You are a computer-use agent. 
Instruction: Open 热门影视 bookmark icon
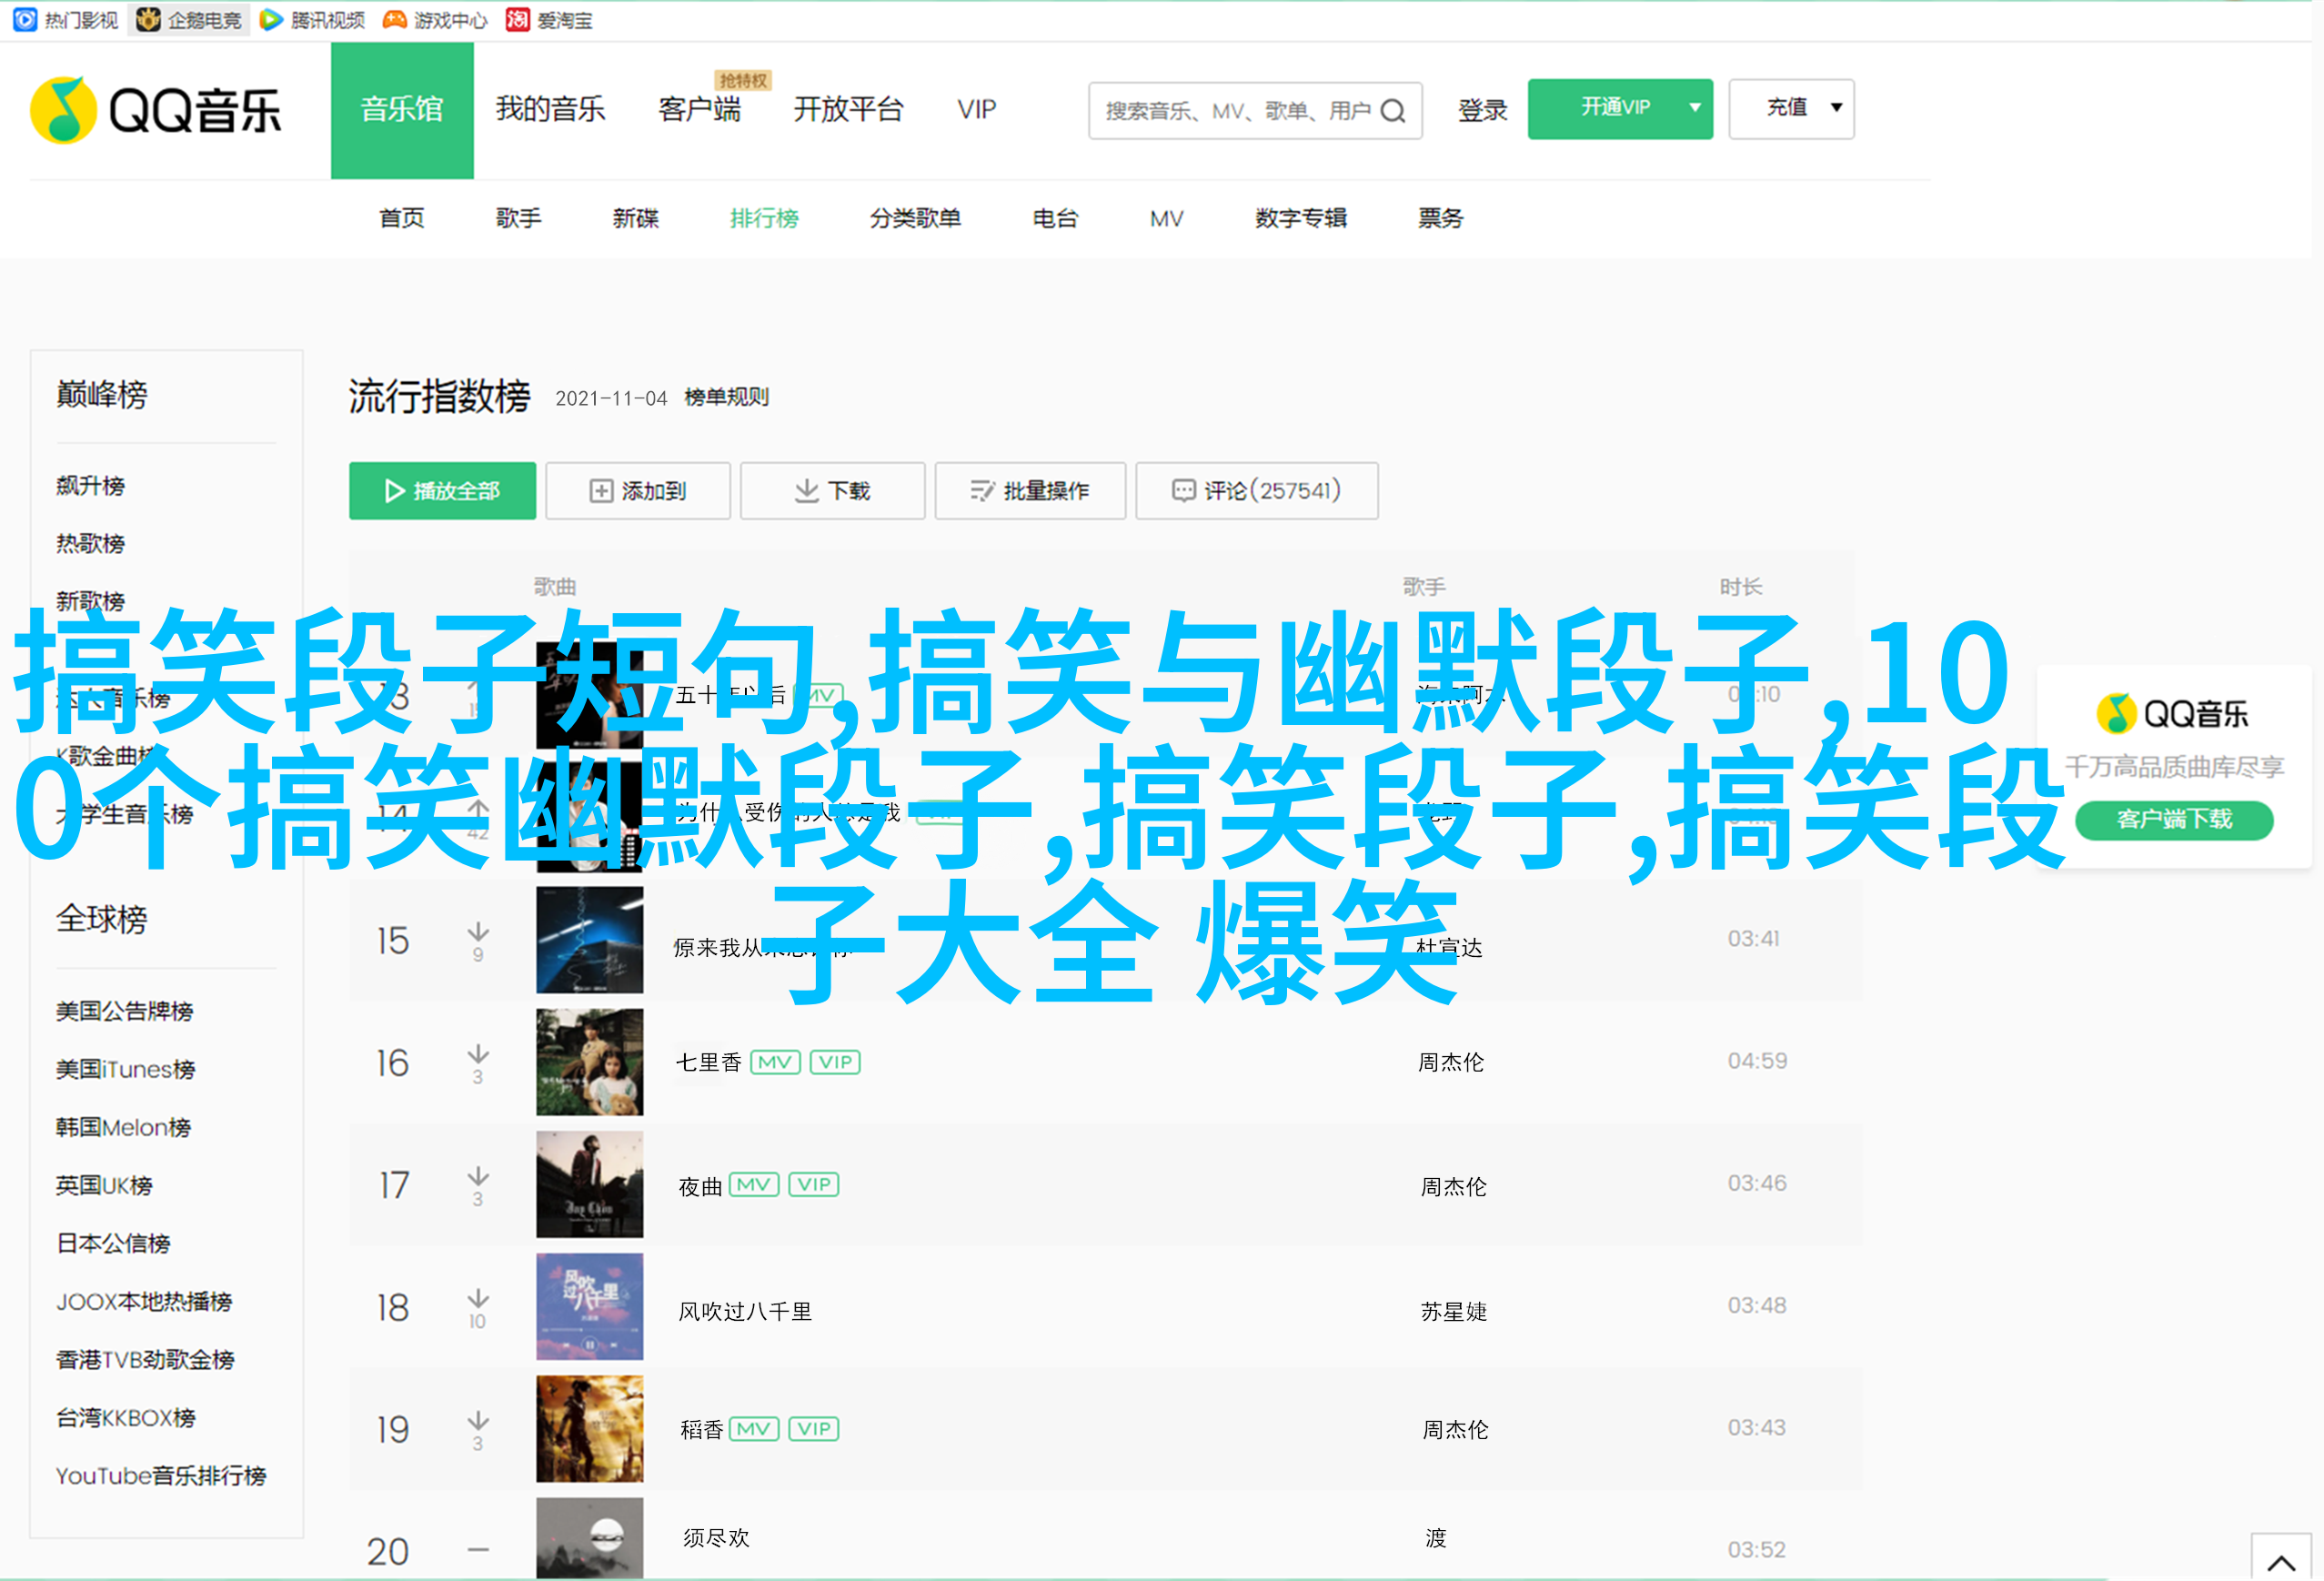pos(25,19)
